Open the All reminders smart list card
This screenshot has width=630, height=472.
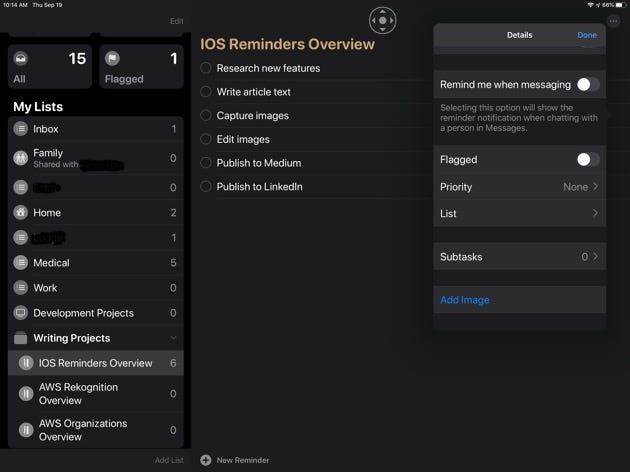coord(50,67)
